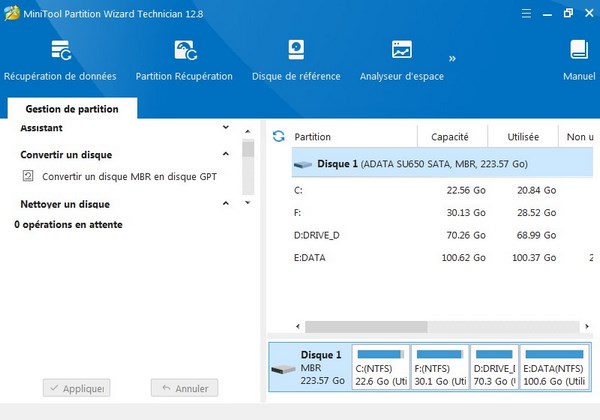Click the horizontal scrollbar thumb
This screenshot has height=420, width=600.
click(366, 327)
